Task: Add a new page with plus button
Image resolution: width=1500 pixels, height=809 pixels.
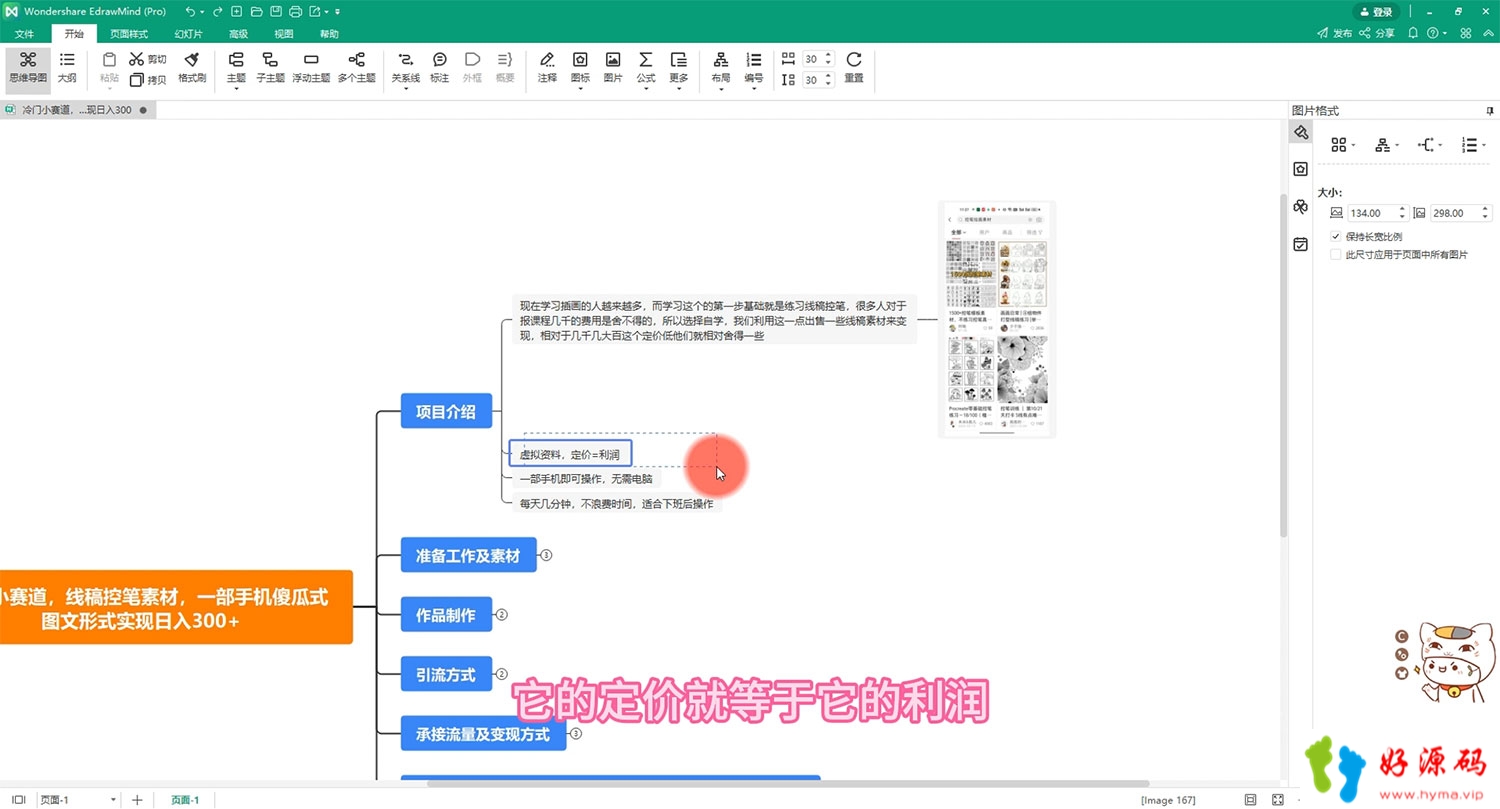Action: [x=137, y=800]
